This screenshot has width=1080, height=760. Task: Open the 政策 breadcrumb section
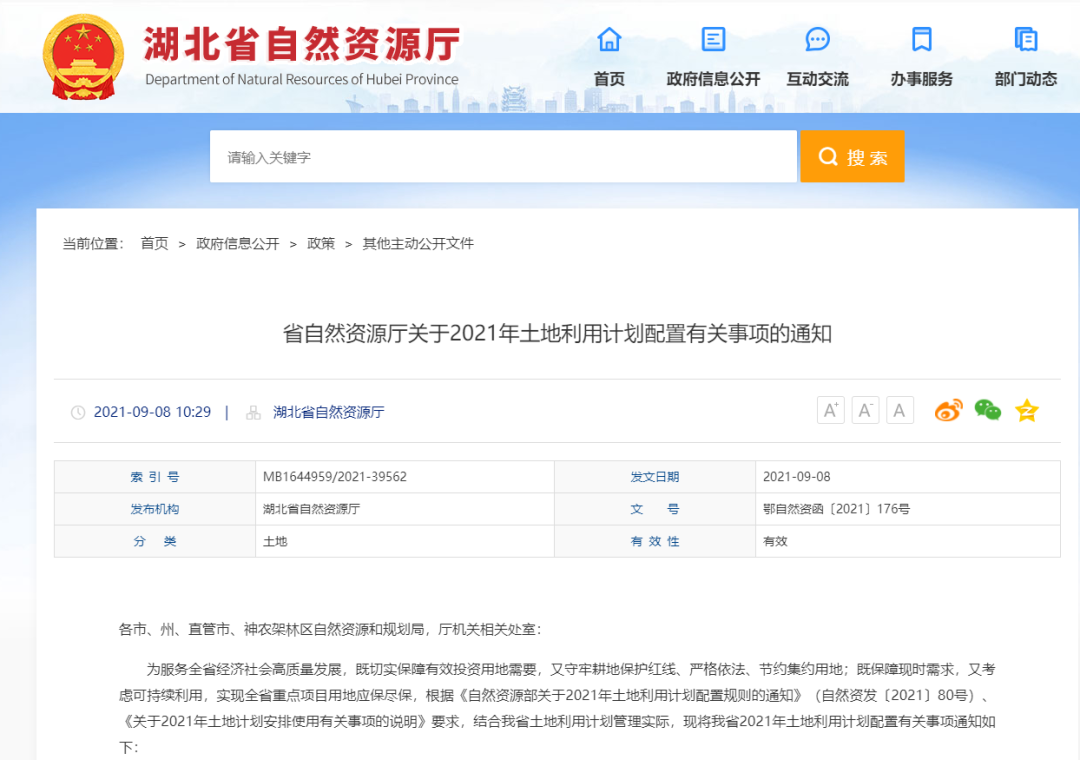[x=320, y=243]
